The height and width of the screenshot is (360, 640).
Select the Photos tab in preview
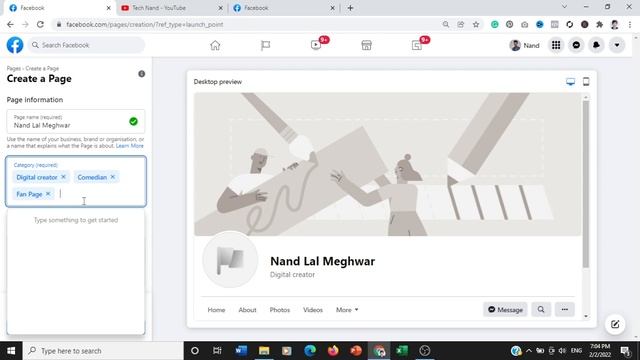coord(280,310)
